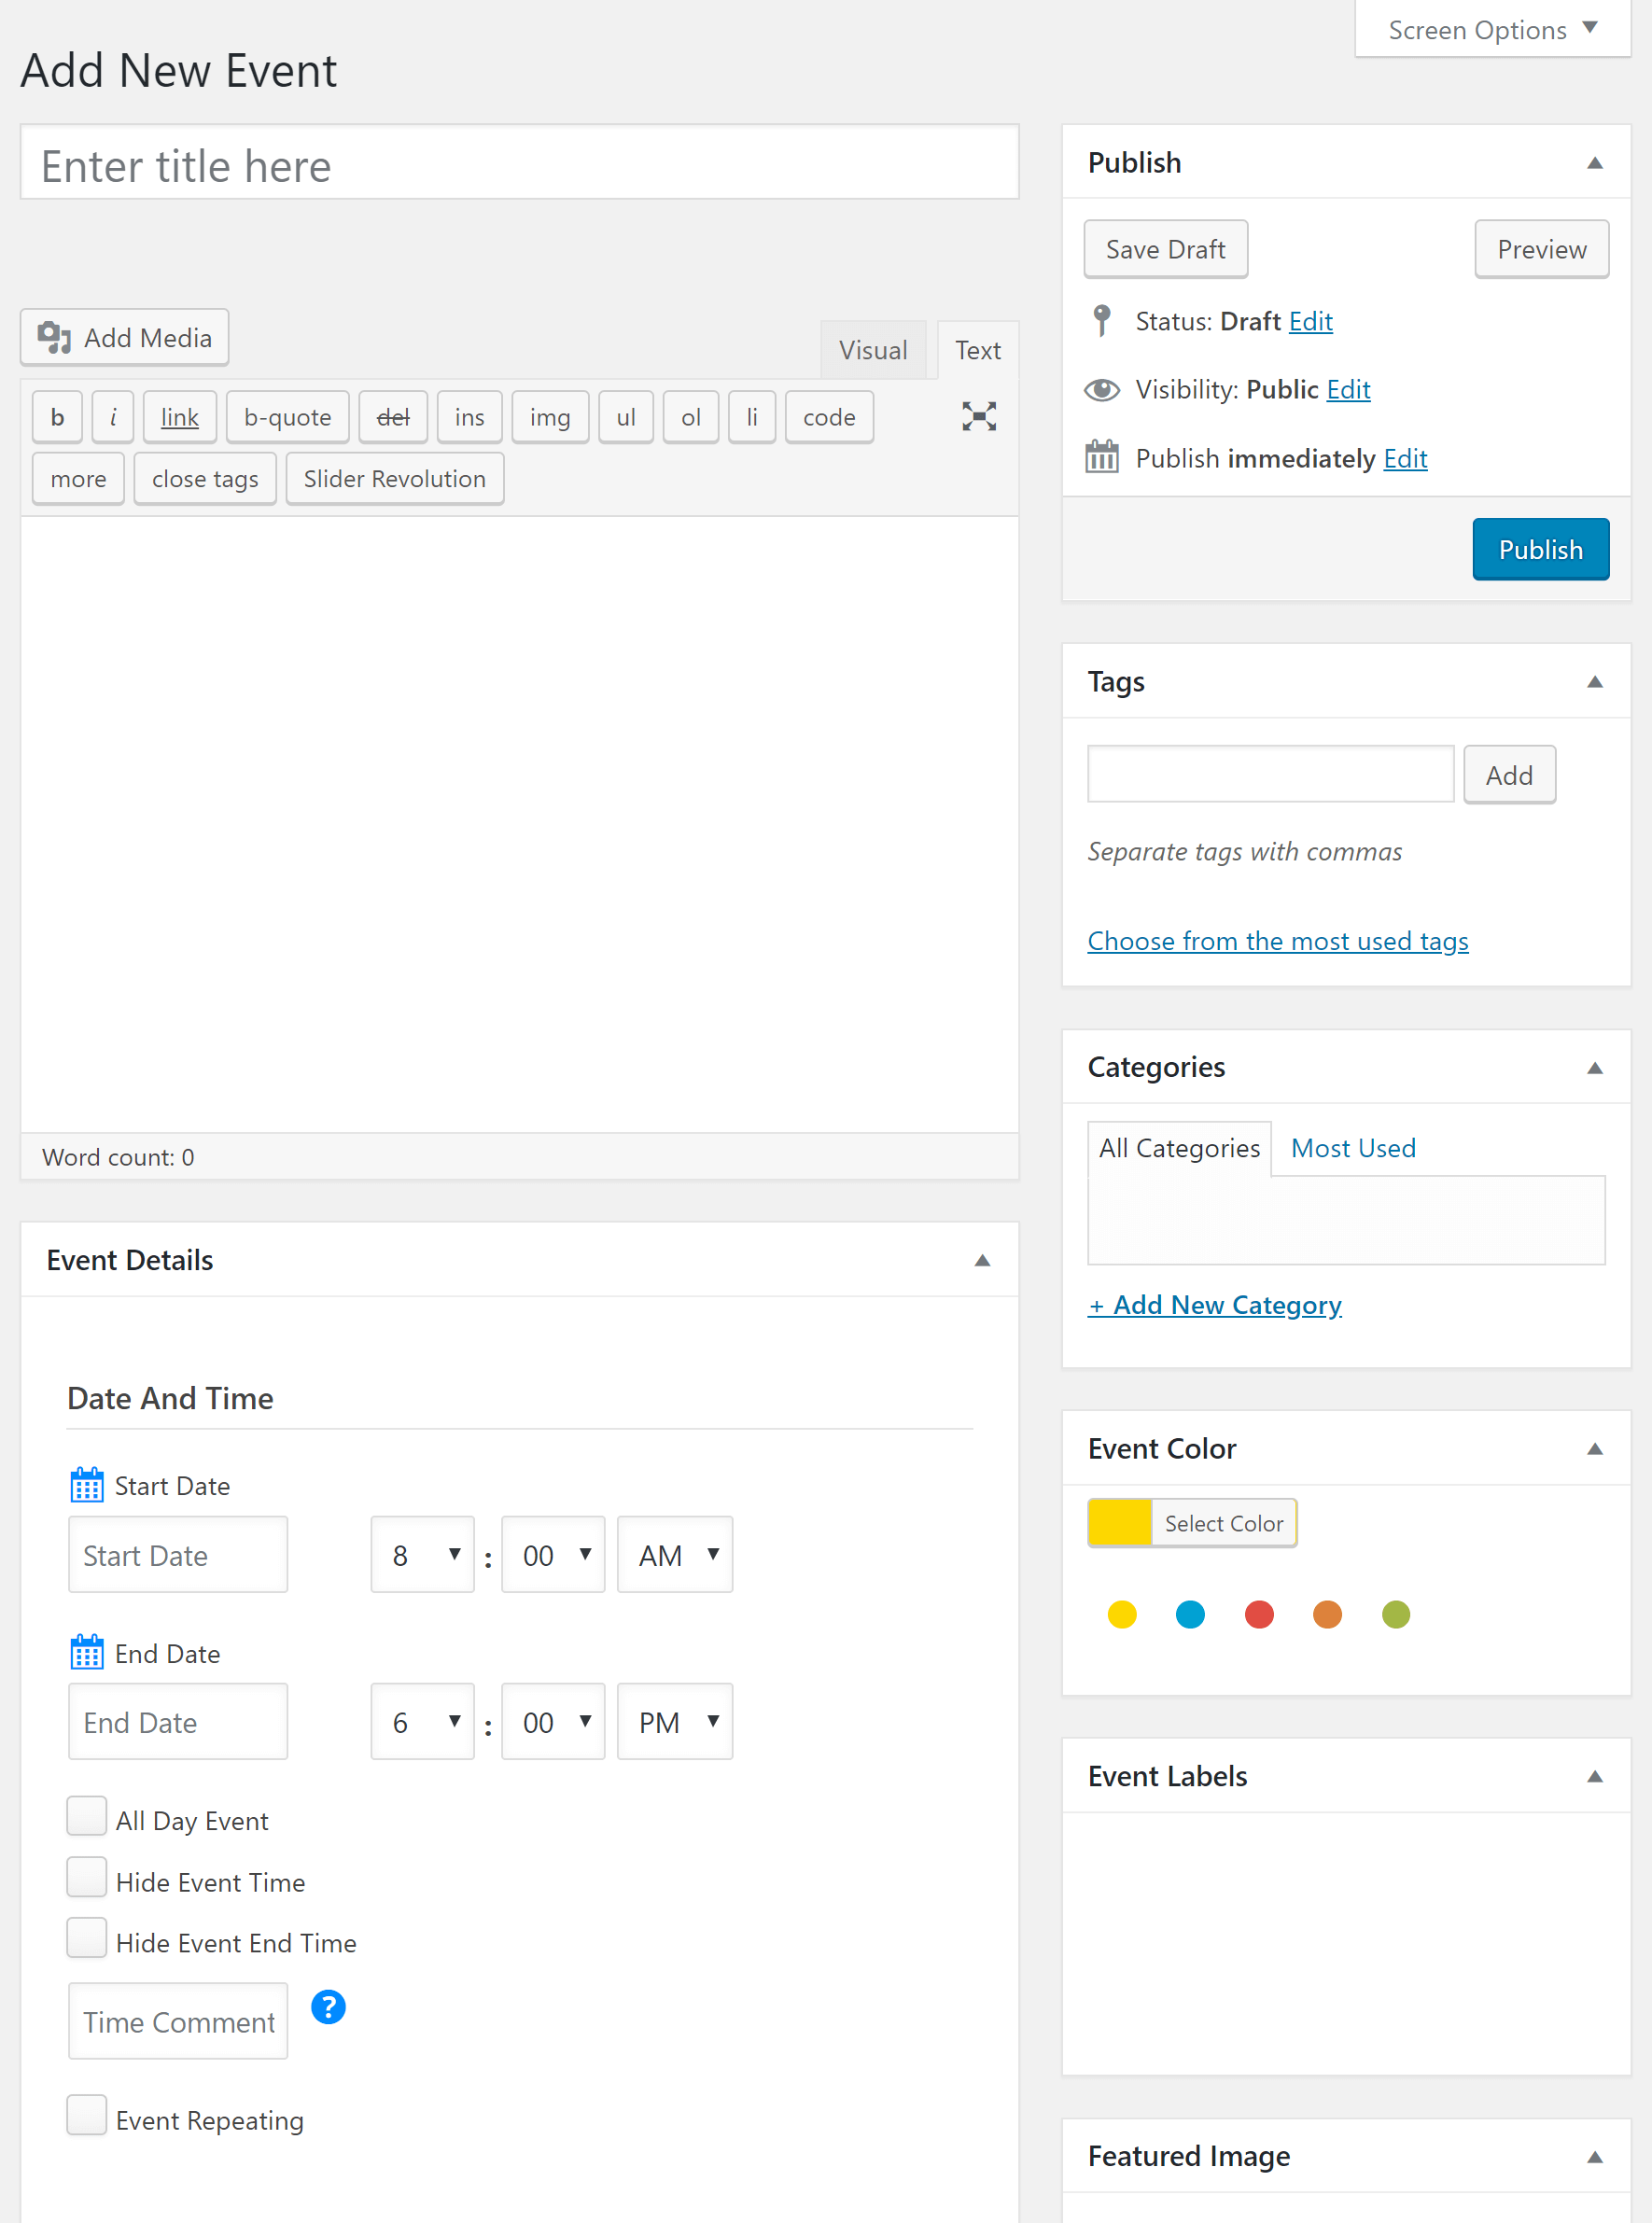1652x2223 pixels.
Task: Click the blue Publish button
Action: [x=1540, y=550]
